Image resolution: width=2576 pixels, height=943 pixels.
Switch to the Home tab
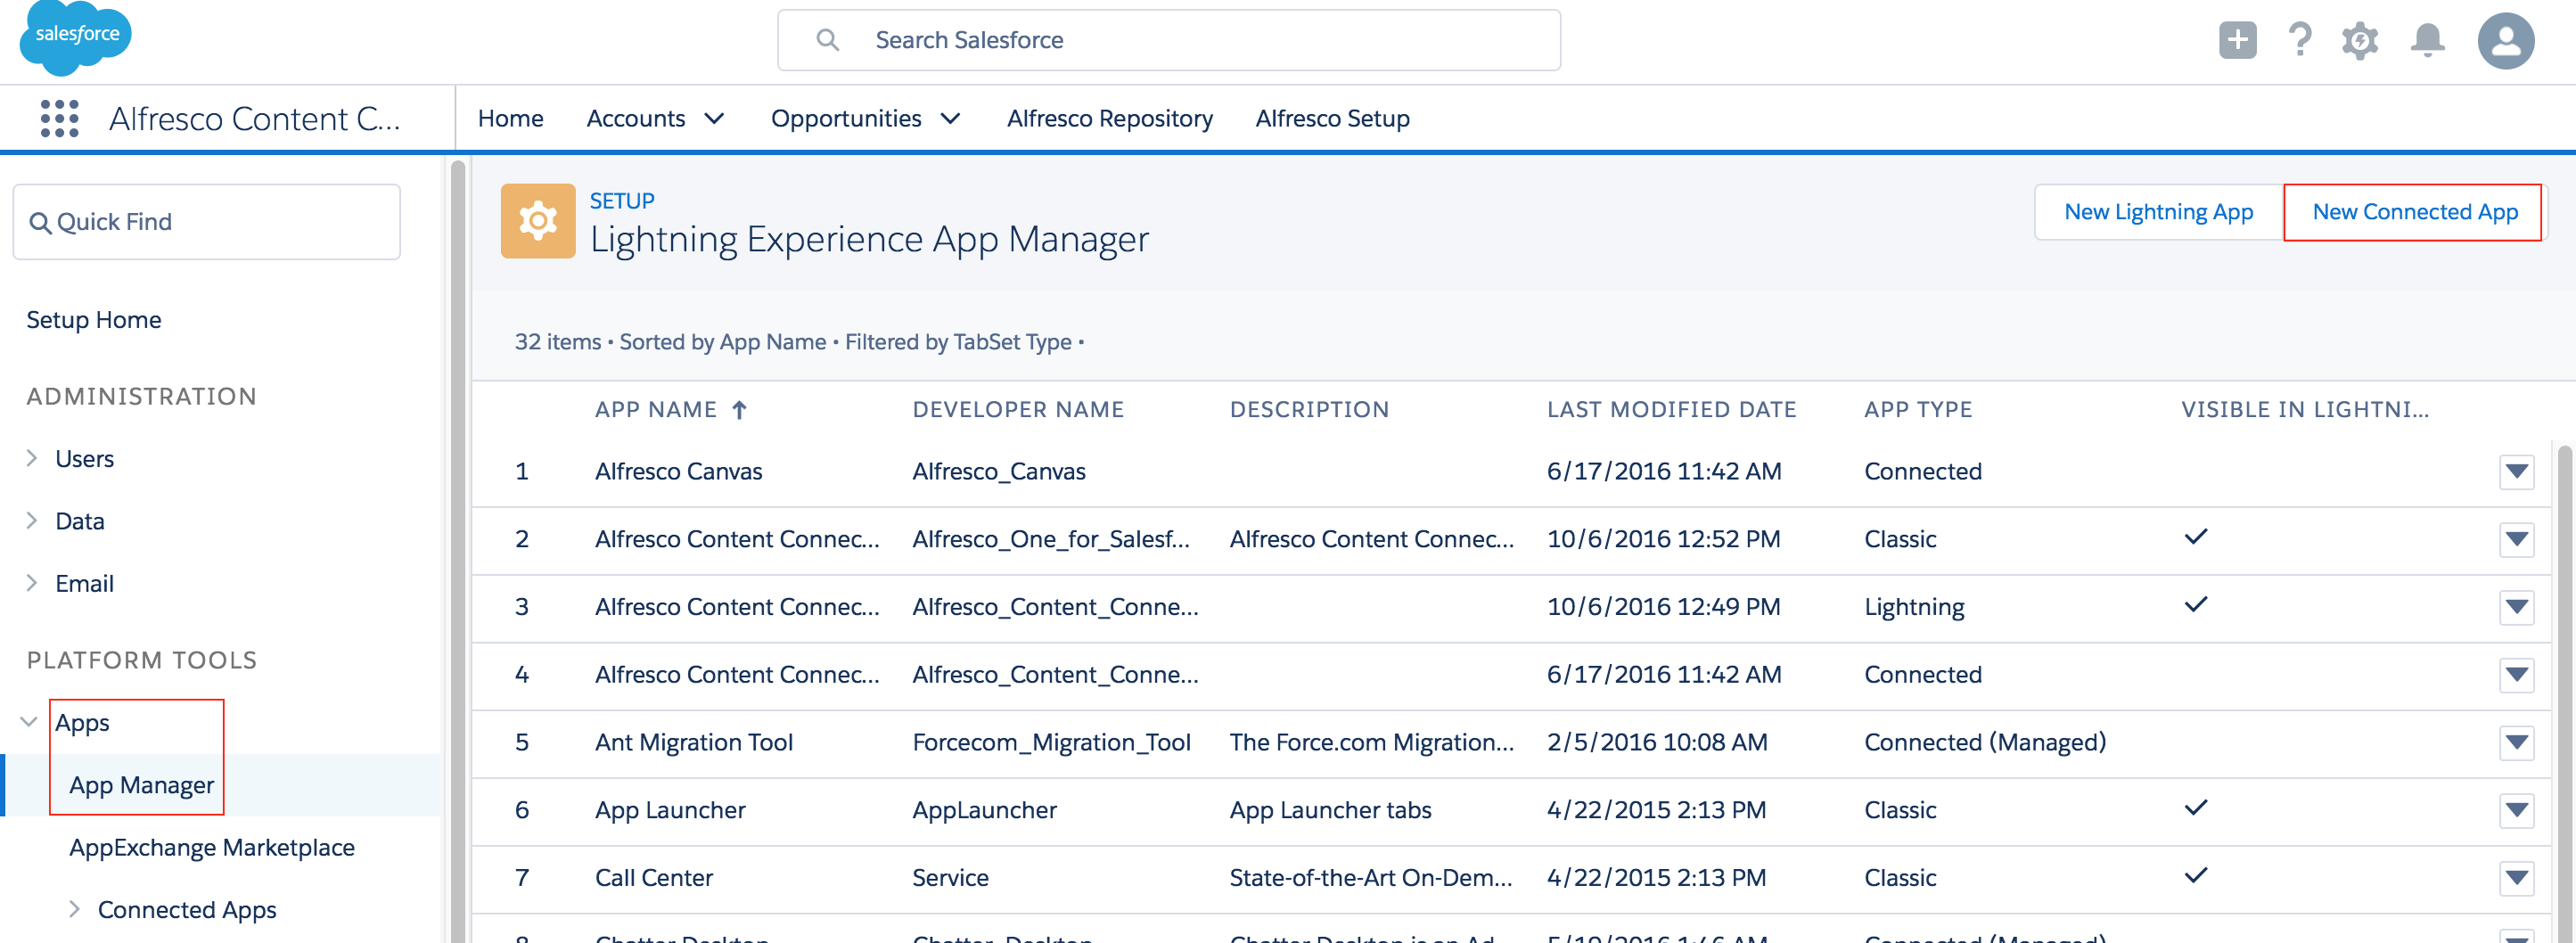pos(511,118)
